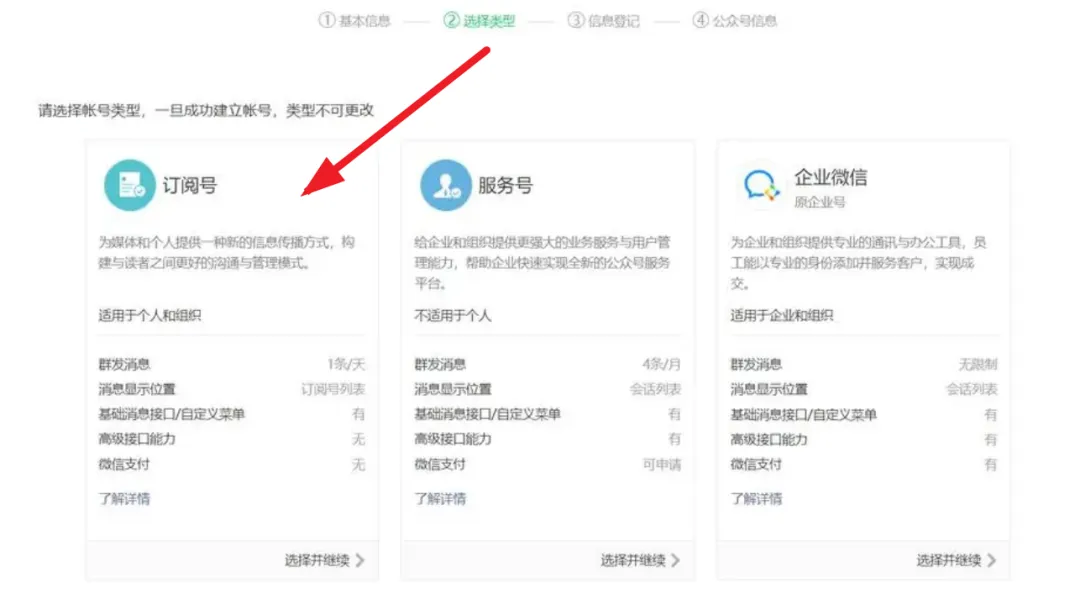
Task: Click the chevron arrow in the 服务号 card footer
Action: point(676,561)
